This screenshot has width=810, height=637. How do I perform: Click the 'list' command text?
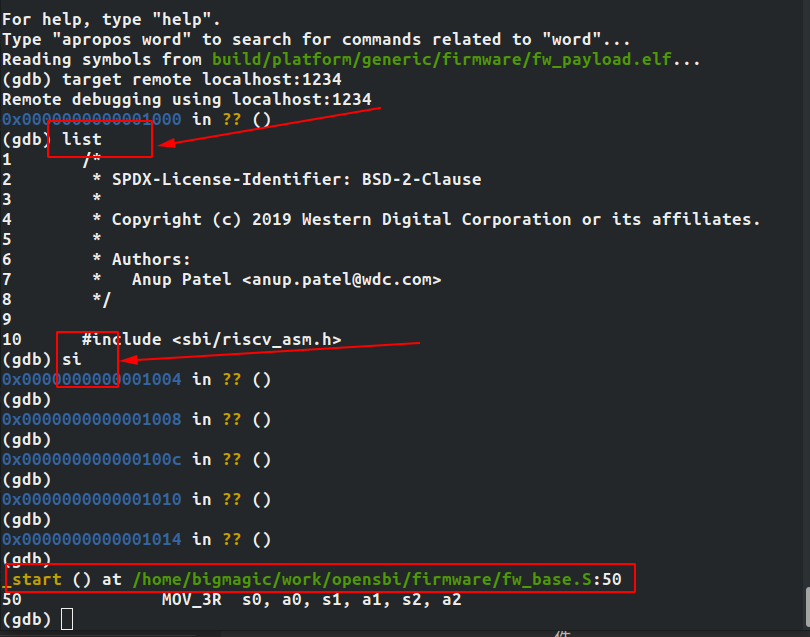click(81, 140)
